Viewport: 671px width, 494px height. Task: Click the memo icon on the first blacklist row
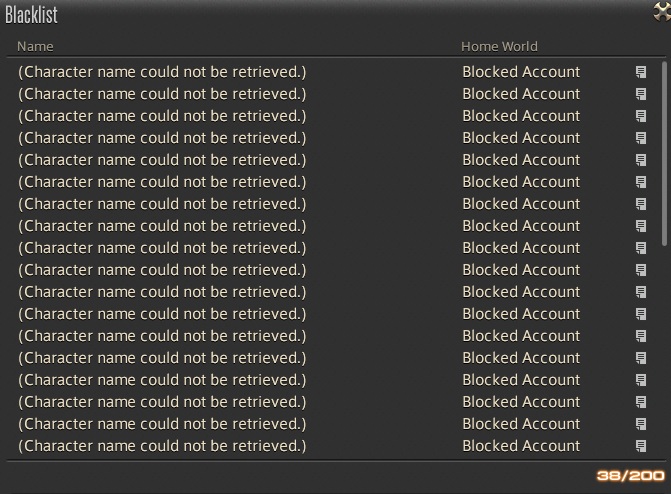click(x=641, y=72)
